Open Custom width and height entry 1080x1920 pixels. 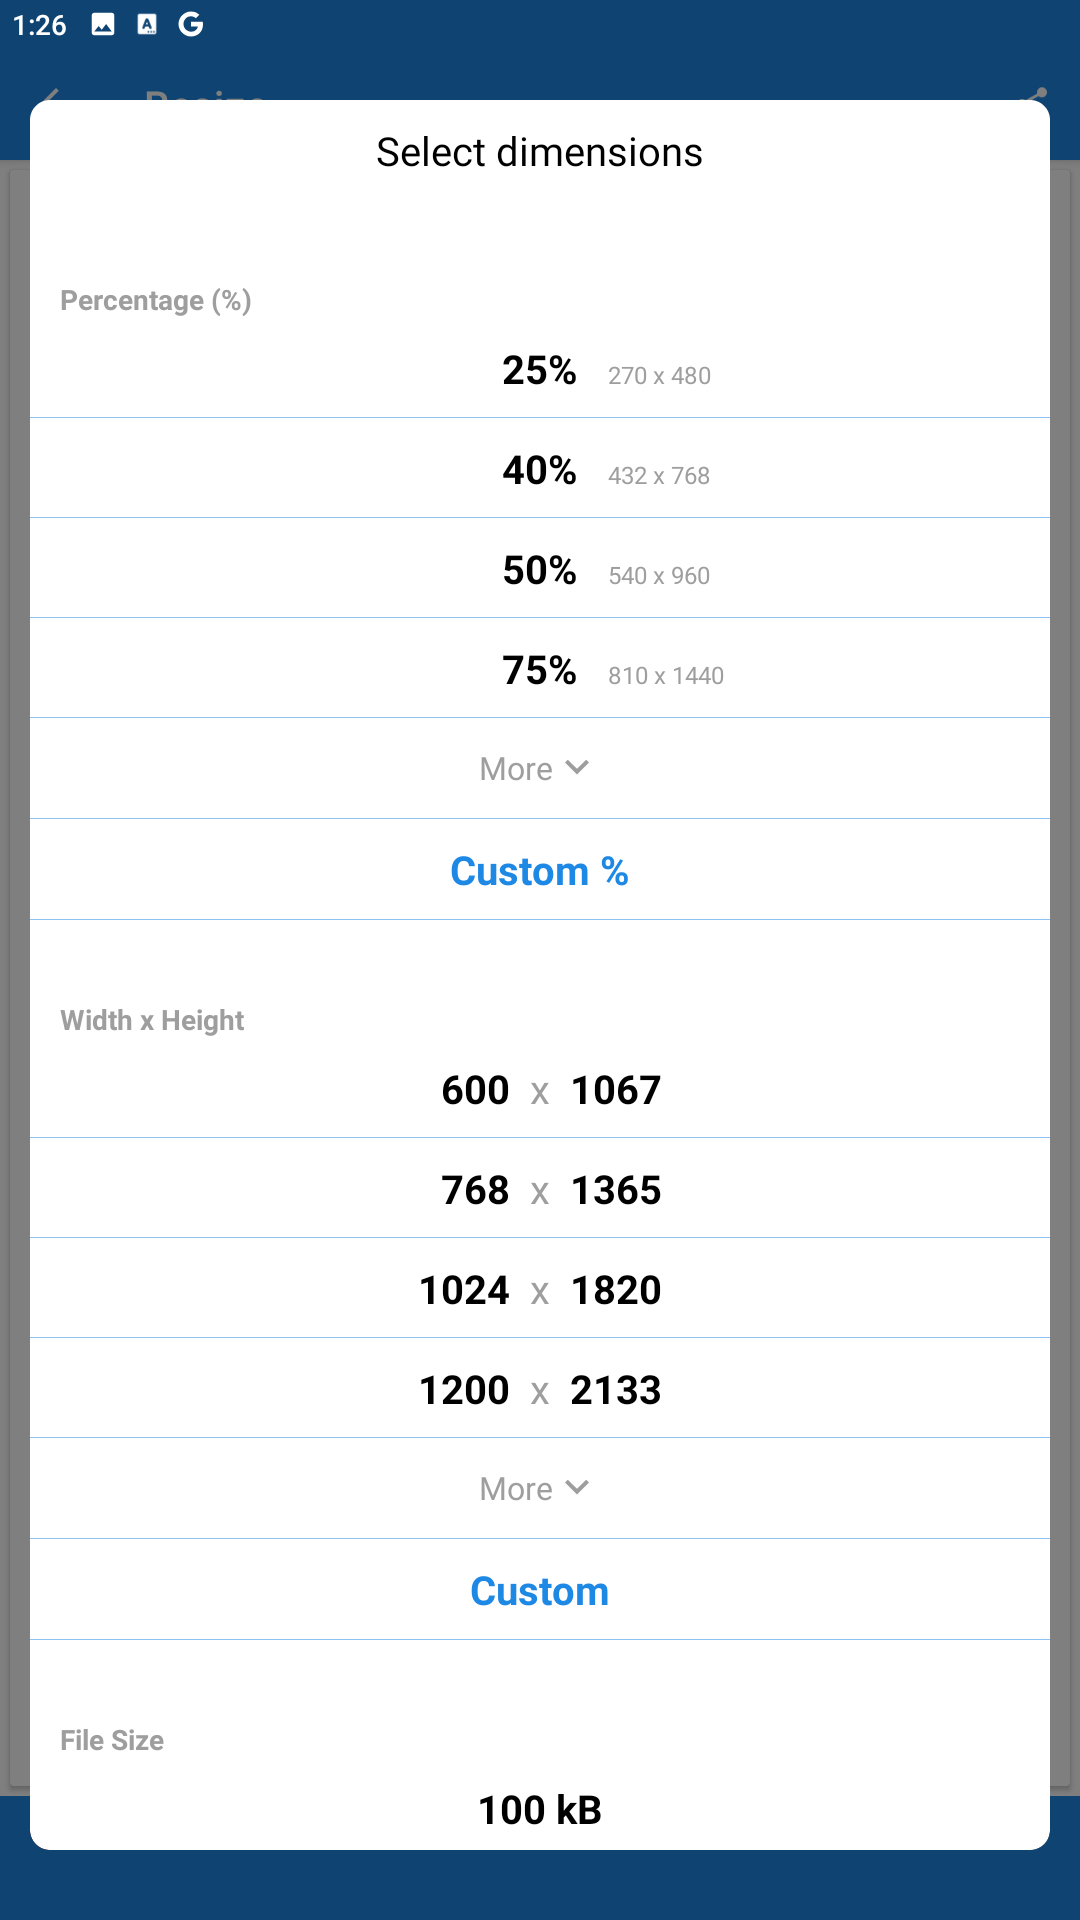540,1592
